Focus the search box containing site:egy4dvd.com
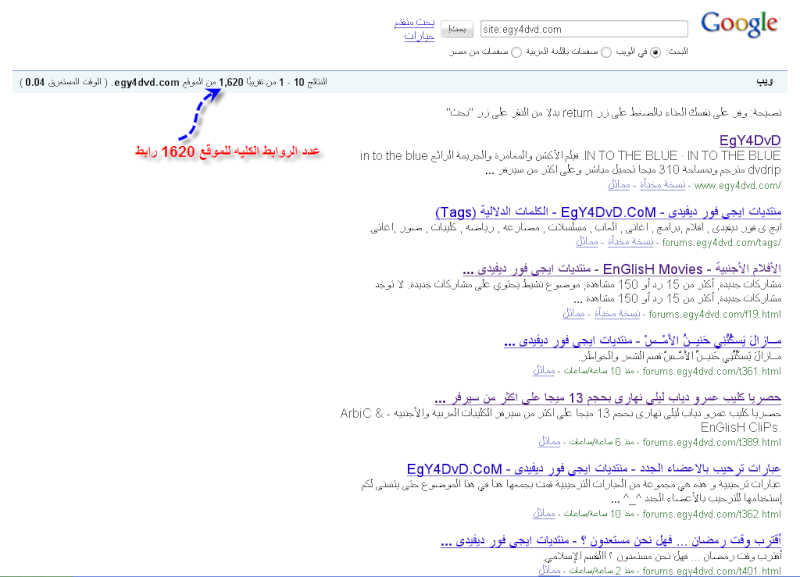Image resolution: width=800 pixels, height=577 pixels. (584, 29)
